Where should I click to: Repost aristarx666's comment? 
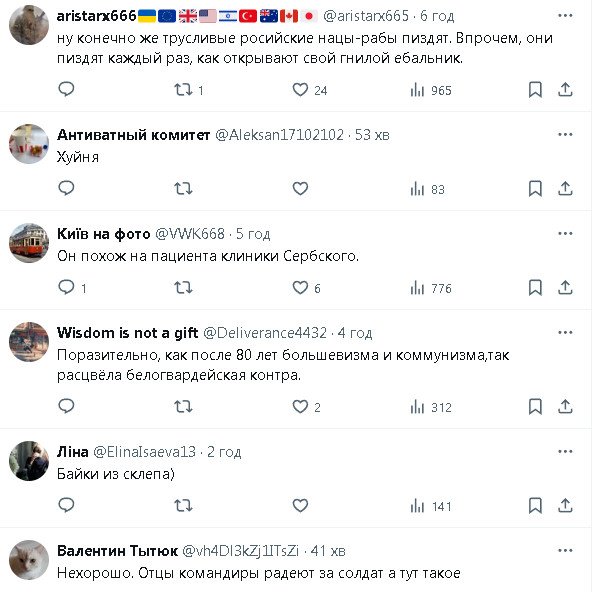(183, 90)
